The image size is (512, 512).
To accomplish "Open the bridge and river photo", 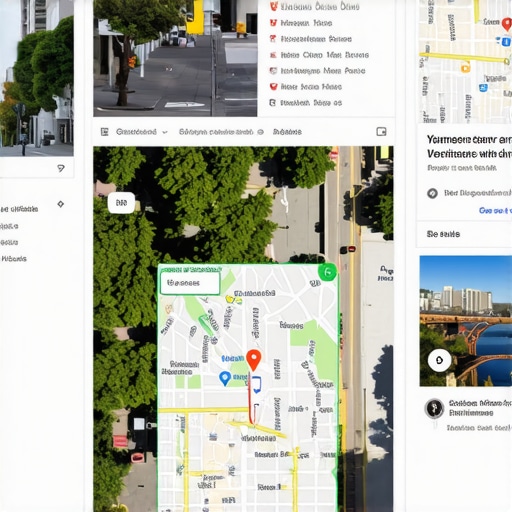I will tap(466, 321).
